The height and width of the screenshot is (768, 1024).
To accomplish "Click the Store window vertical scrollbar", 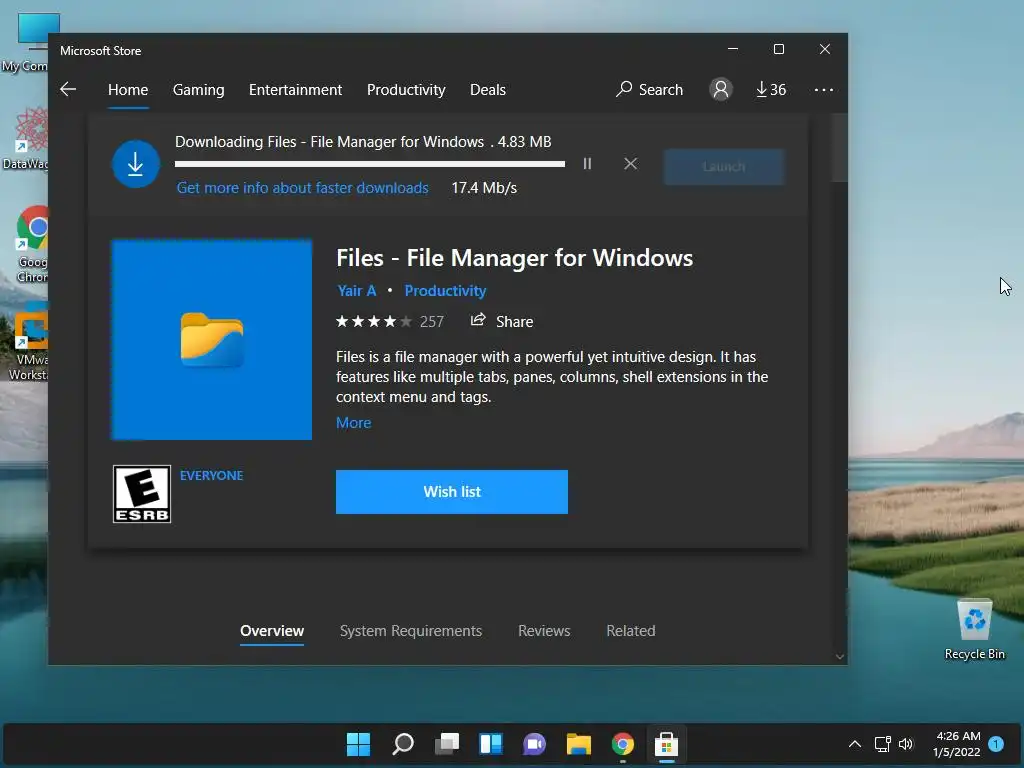I will tap(840, 148).
